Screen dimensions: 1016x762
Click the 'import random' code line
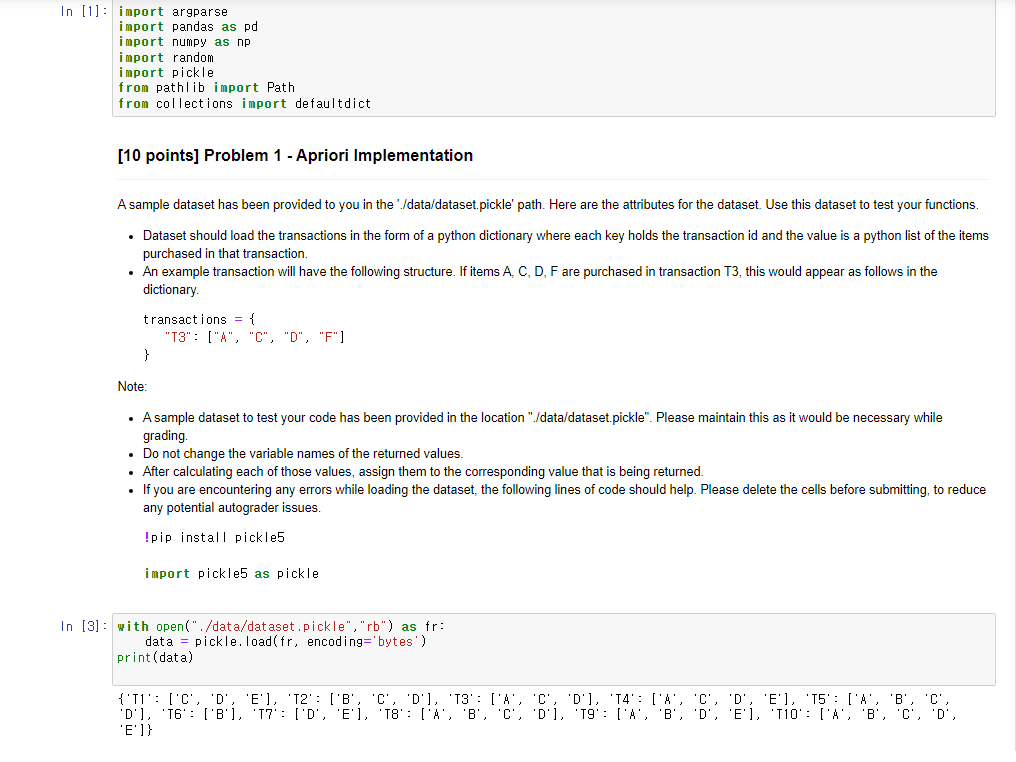(166, 58)
